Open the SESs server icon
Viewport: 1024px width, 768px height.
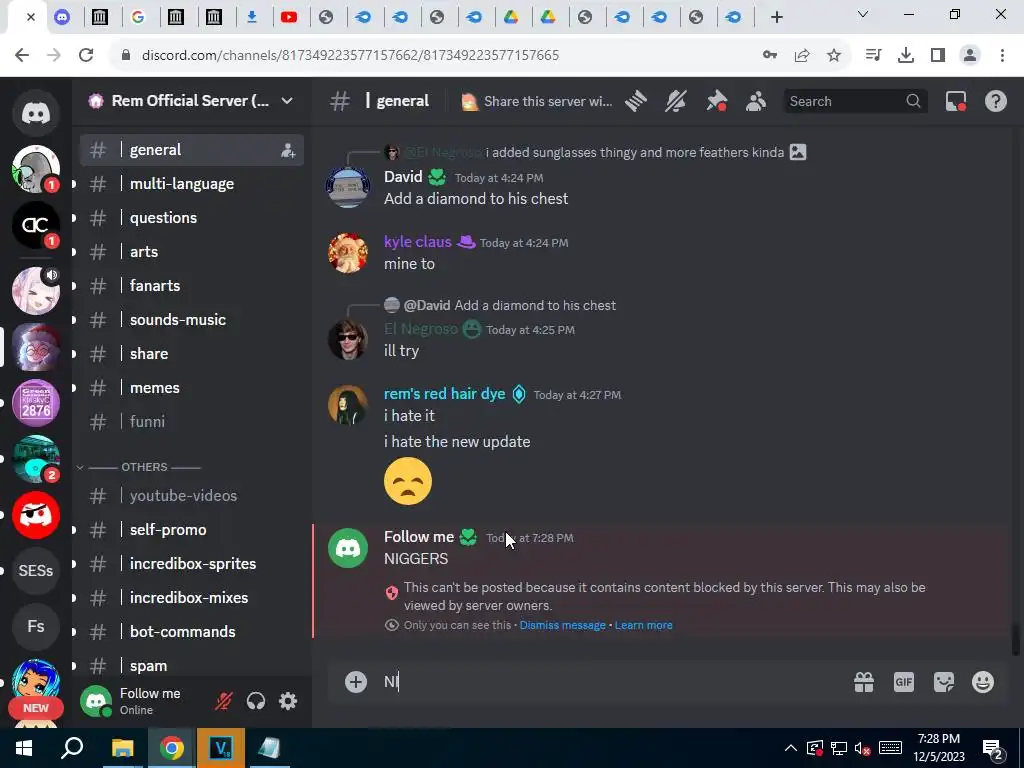point(36,571)
